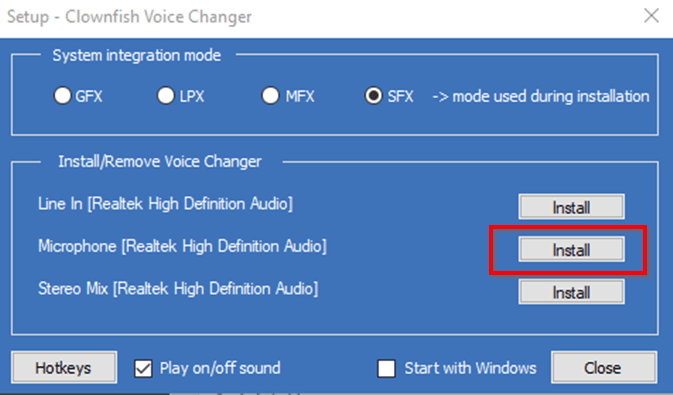Click the Close button at bottom
The height and width of the screenshot is (395, 673).
(603, 368)
